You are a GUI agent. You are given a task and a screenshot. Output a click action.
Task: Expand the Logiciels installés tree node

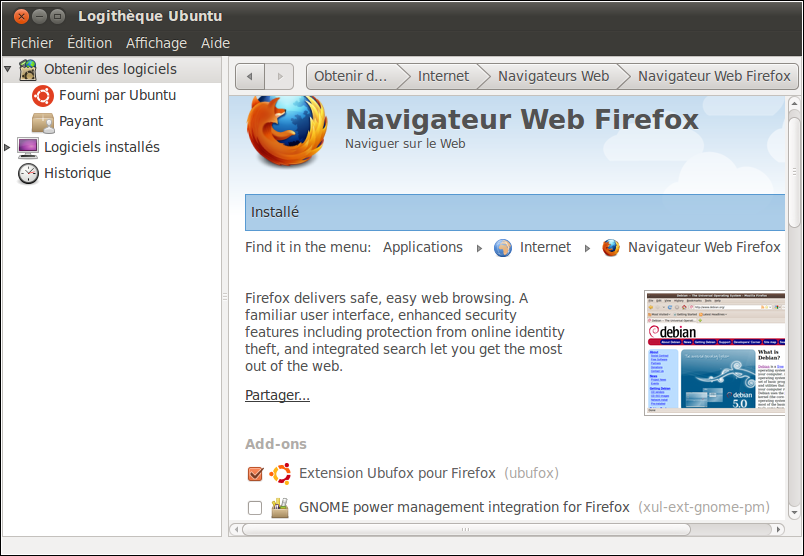click(x=7, y=147)
